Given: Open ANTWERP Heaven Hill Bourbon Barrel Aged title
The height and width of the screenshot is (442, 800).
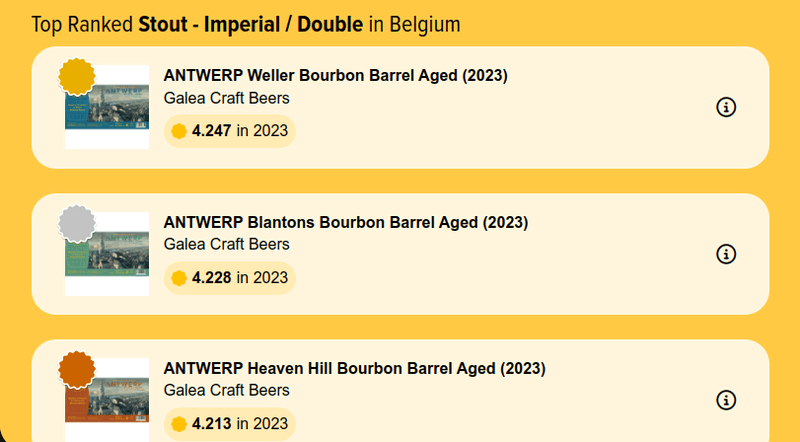Looking at the screenshot, I should (354, 368).
